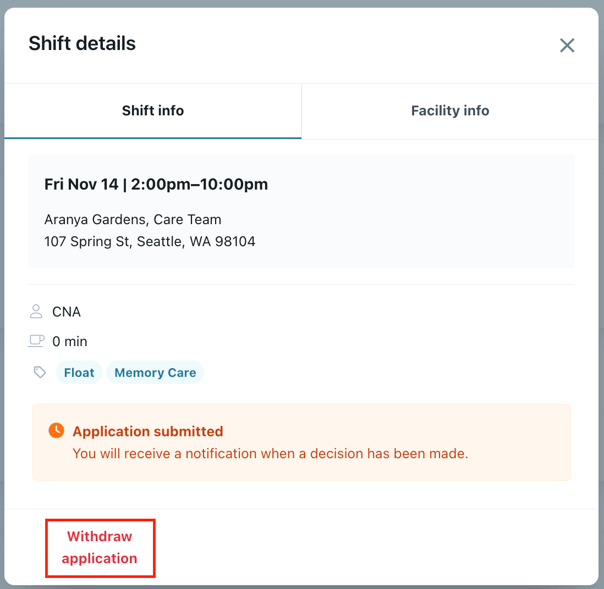This screenshot has height=589, width=604.
Task: Click the Shift details title
Action: click(82, 44)
